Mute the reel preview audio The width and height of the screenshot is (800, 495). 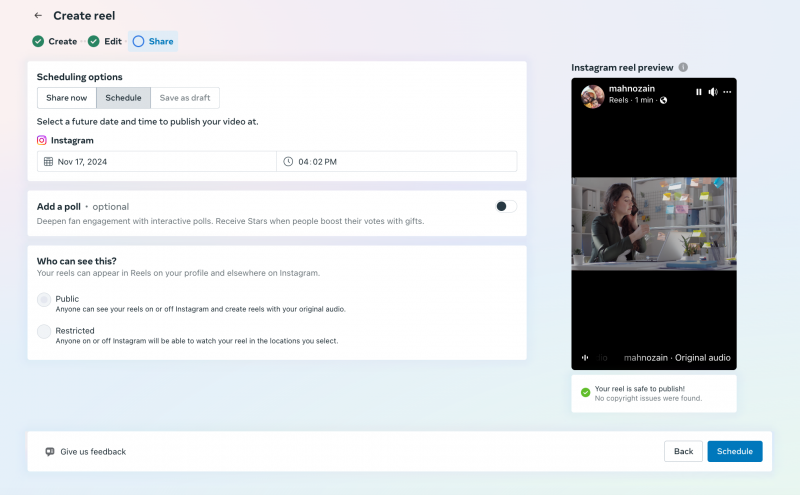[713, 92]
